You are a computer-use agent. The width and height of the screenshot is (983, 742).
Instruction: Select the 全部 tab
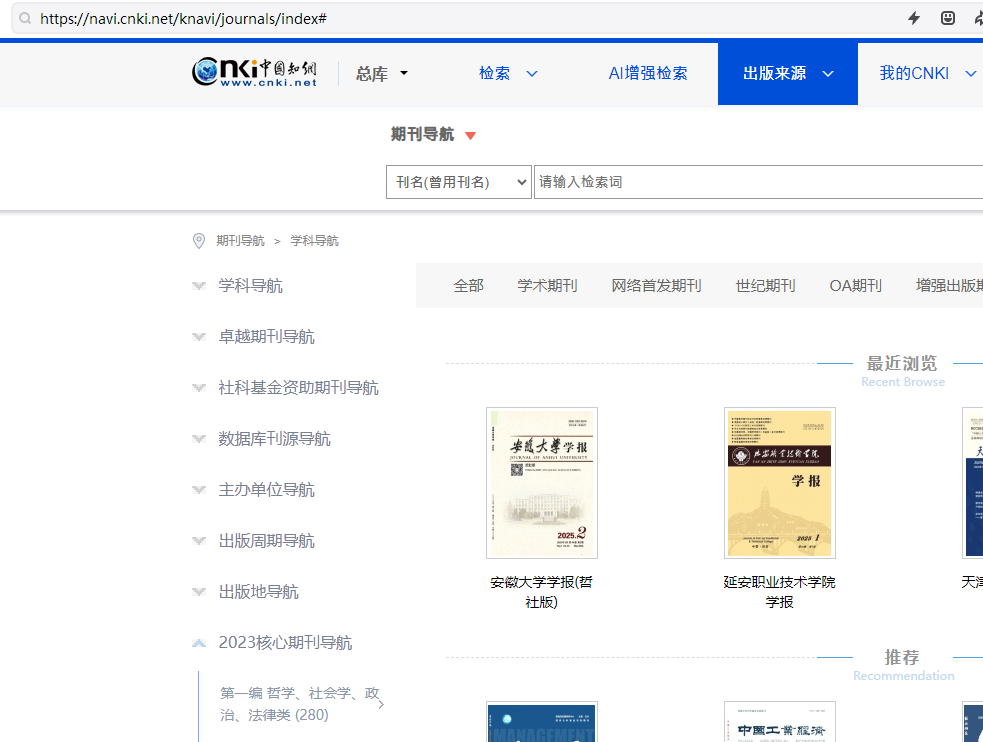coord(468,286)
